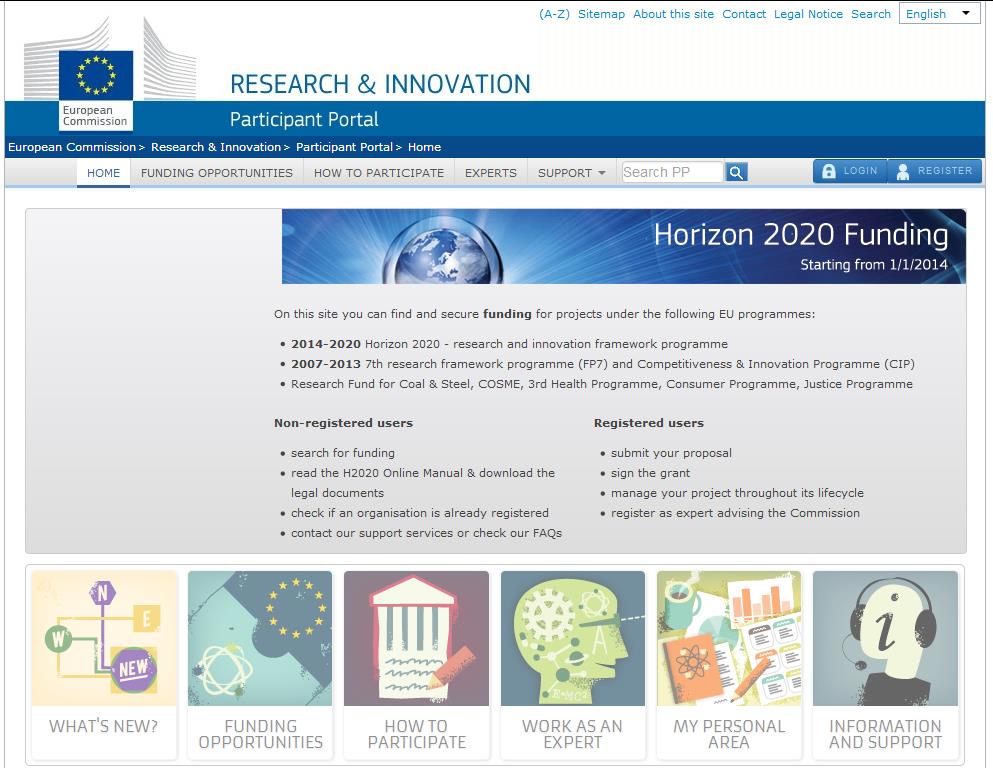This screenshot has width=993, height=768.
Task: Click into the Search PP field
Action: pyautogui.click(x=673, y=172)
